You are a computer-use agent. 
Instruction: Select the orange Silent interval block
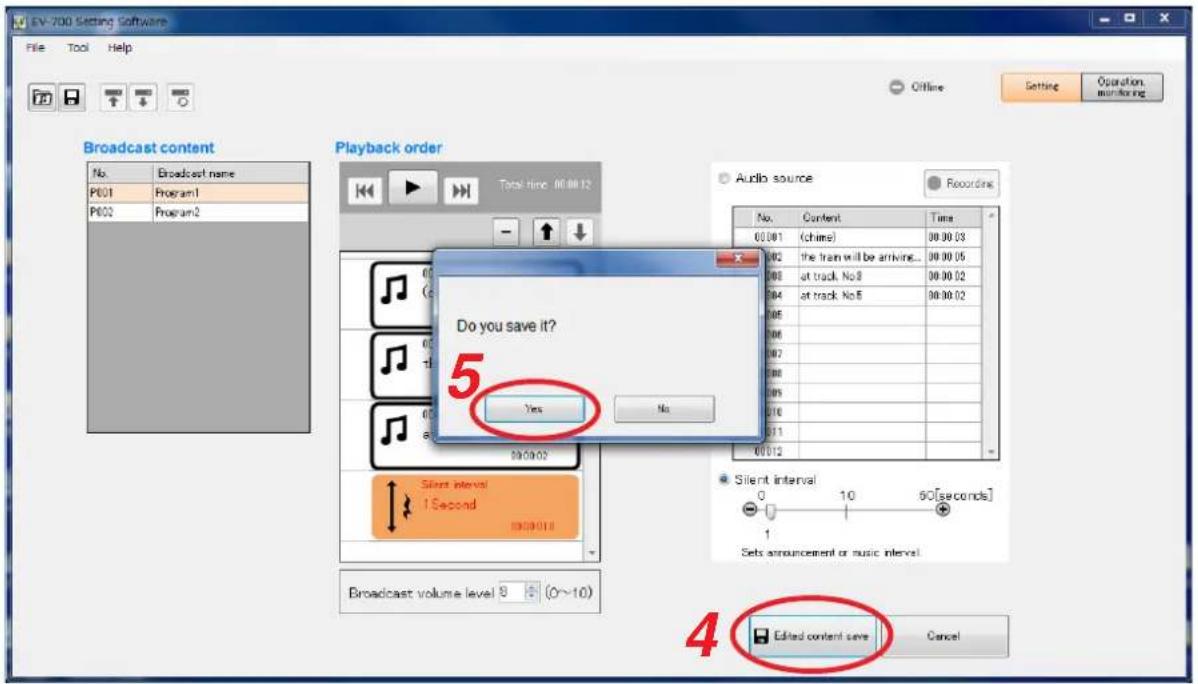[475, 506]
